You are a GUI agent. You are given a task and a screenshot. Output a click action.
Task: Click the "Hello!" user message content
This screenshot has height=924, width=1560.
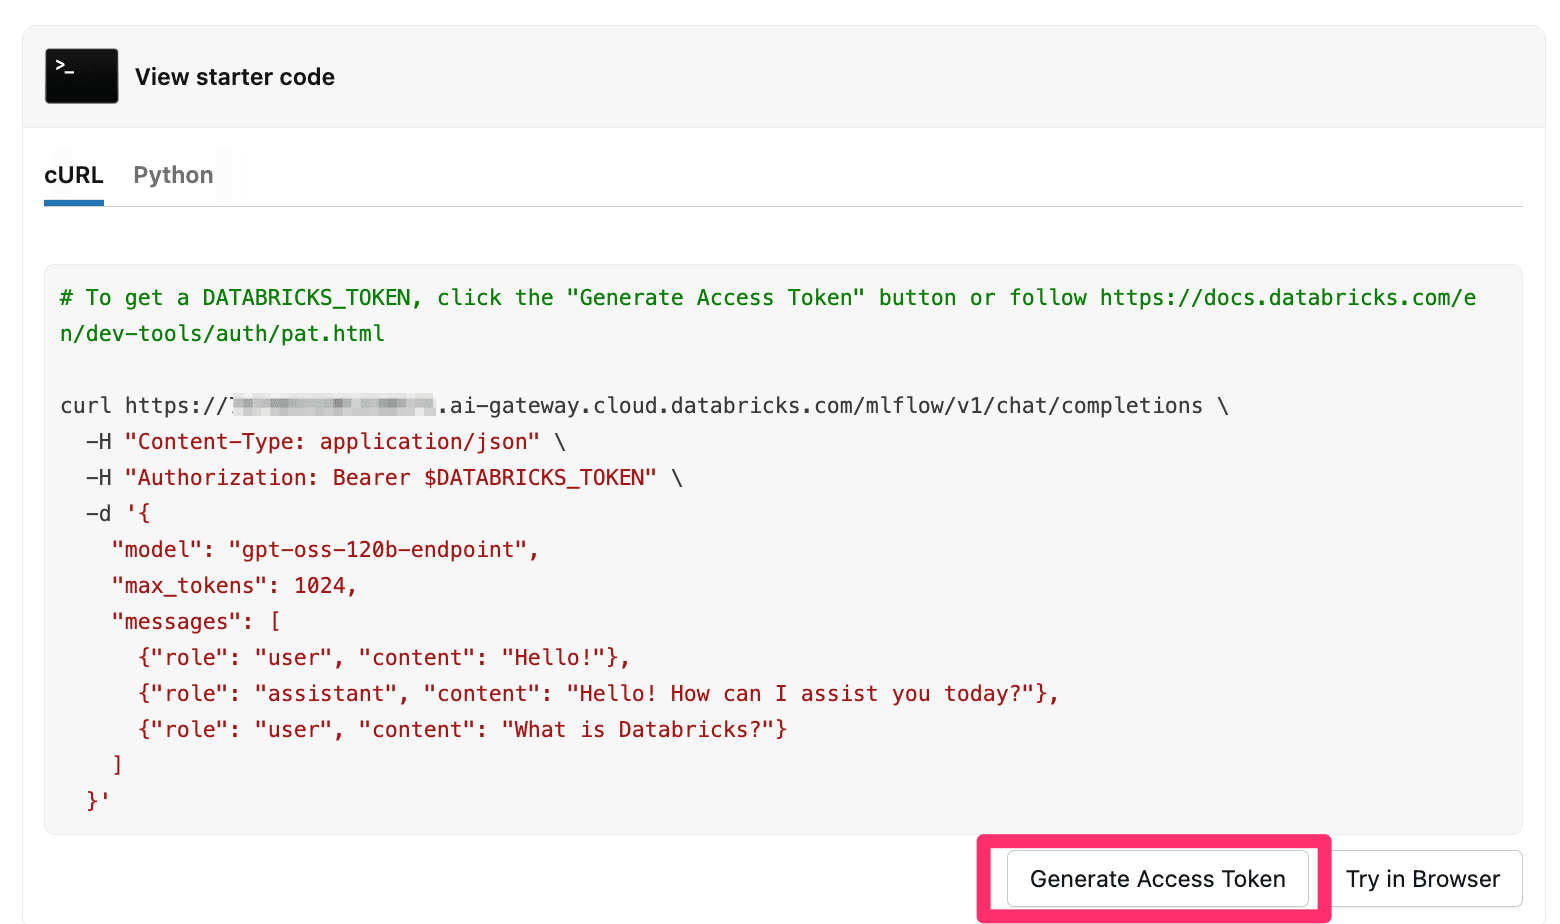coord(559,658)
